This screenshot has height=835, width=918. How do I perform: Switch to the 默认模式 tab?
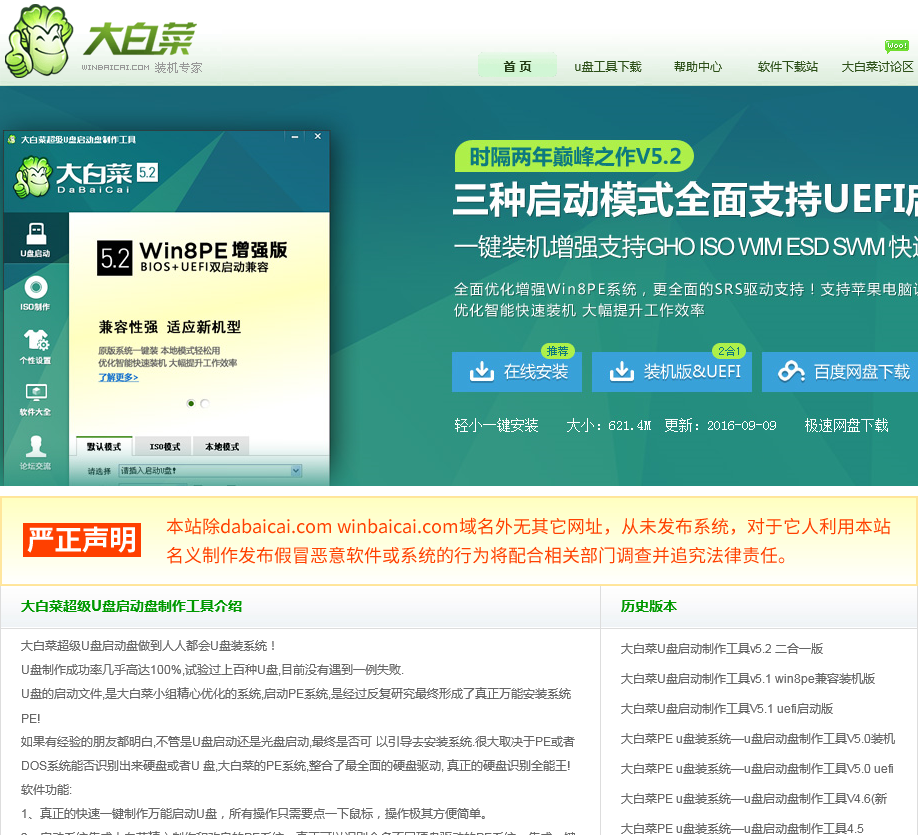click(x=104, y=446)
